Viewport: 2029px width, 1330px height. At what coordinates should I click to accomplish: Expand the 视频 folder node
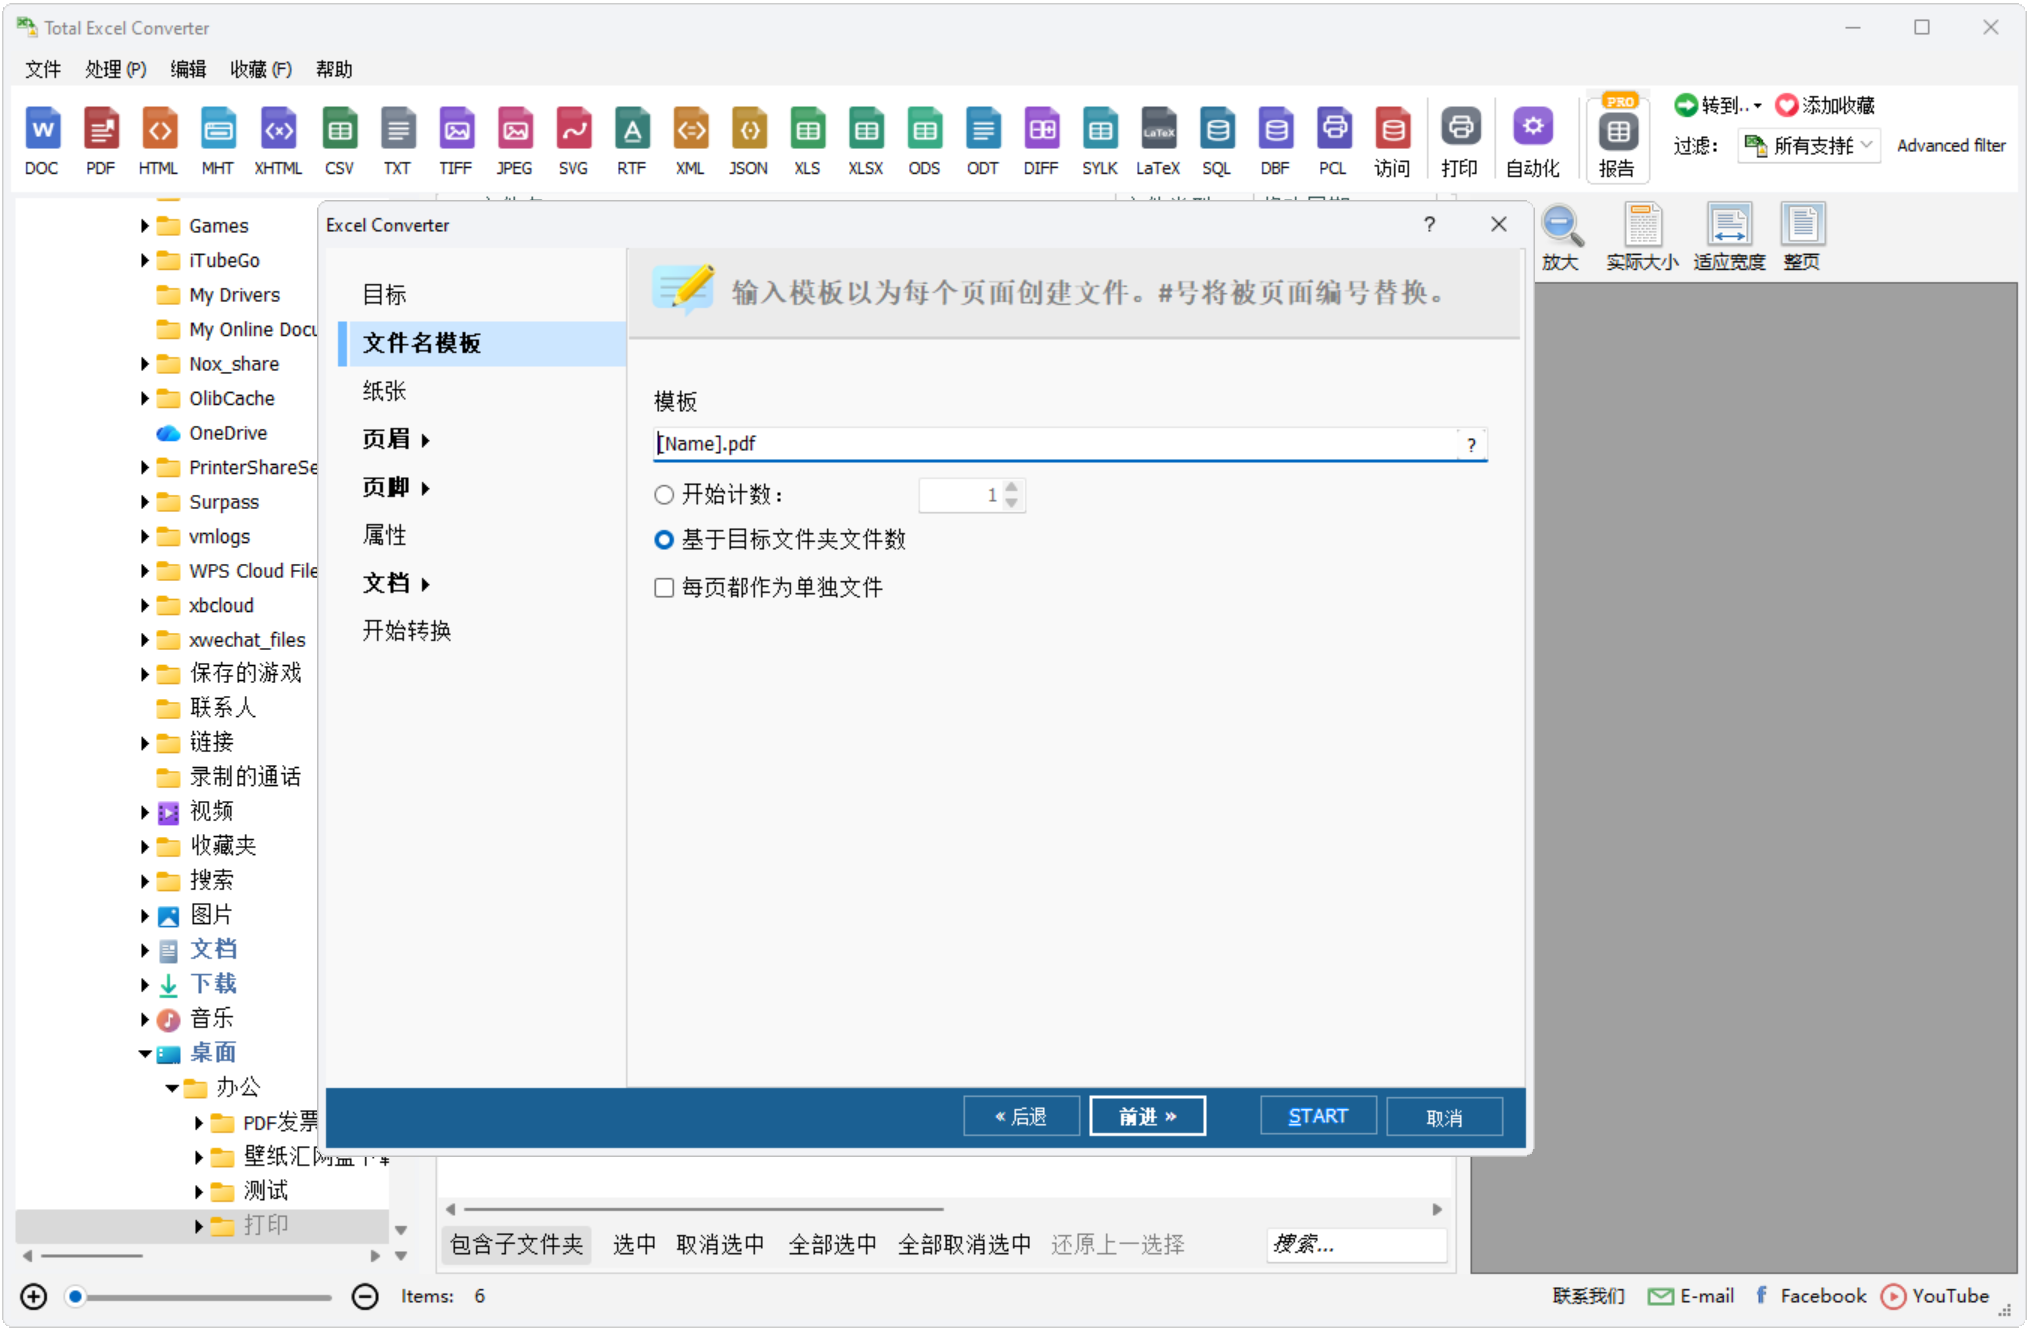[145, 813]
